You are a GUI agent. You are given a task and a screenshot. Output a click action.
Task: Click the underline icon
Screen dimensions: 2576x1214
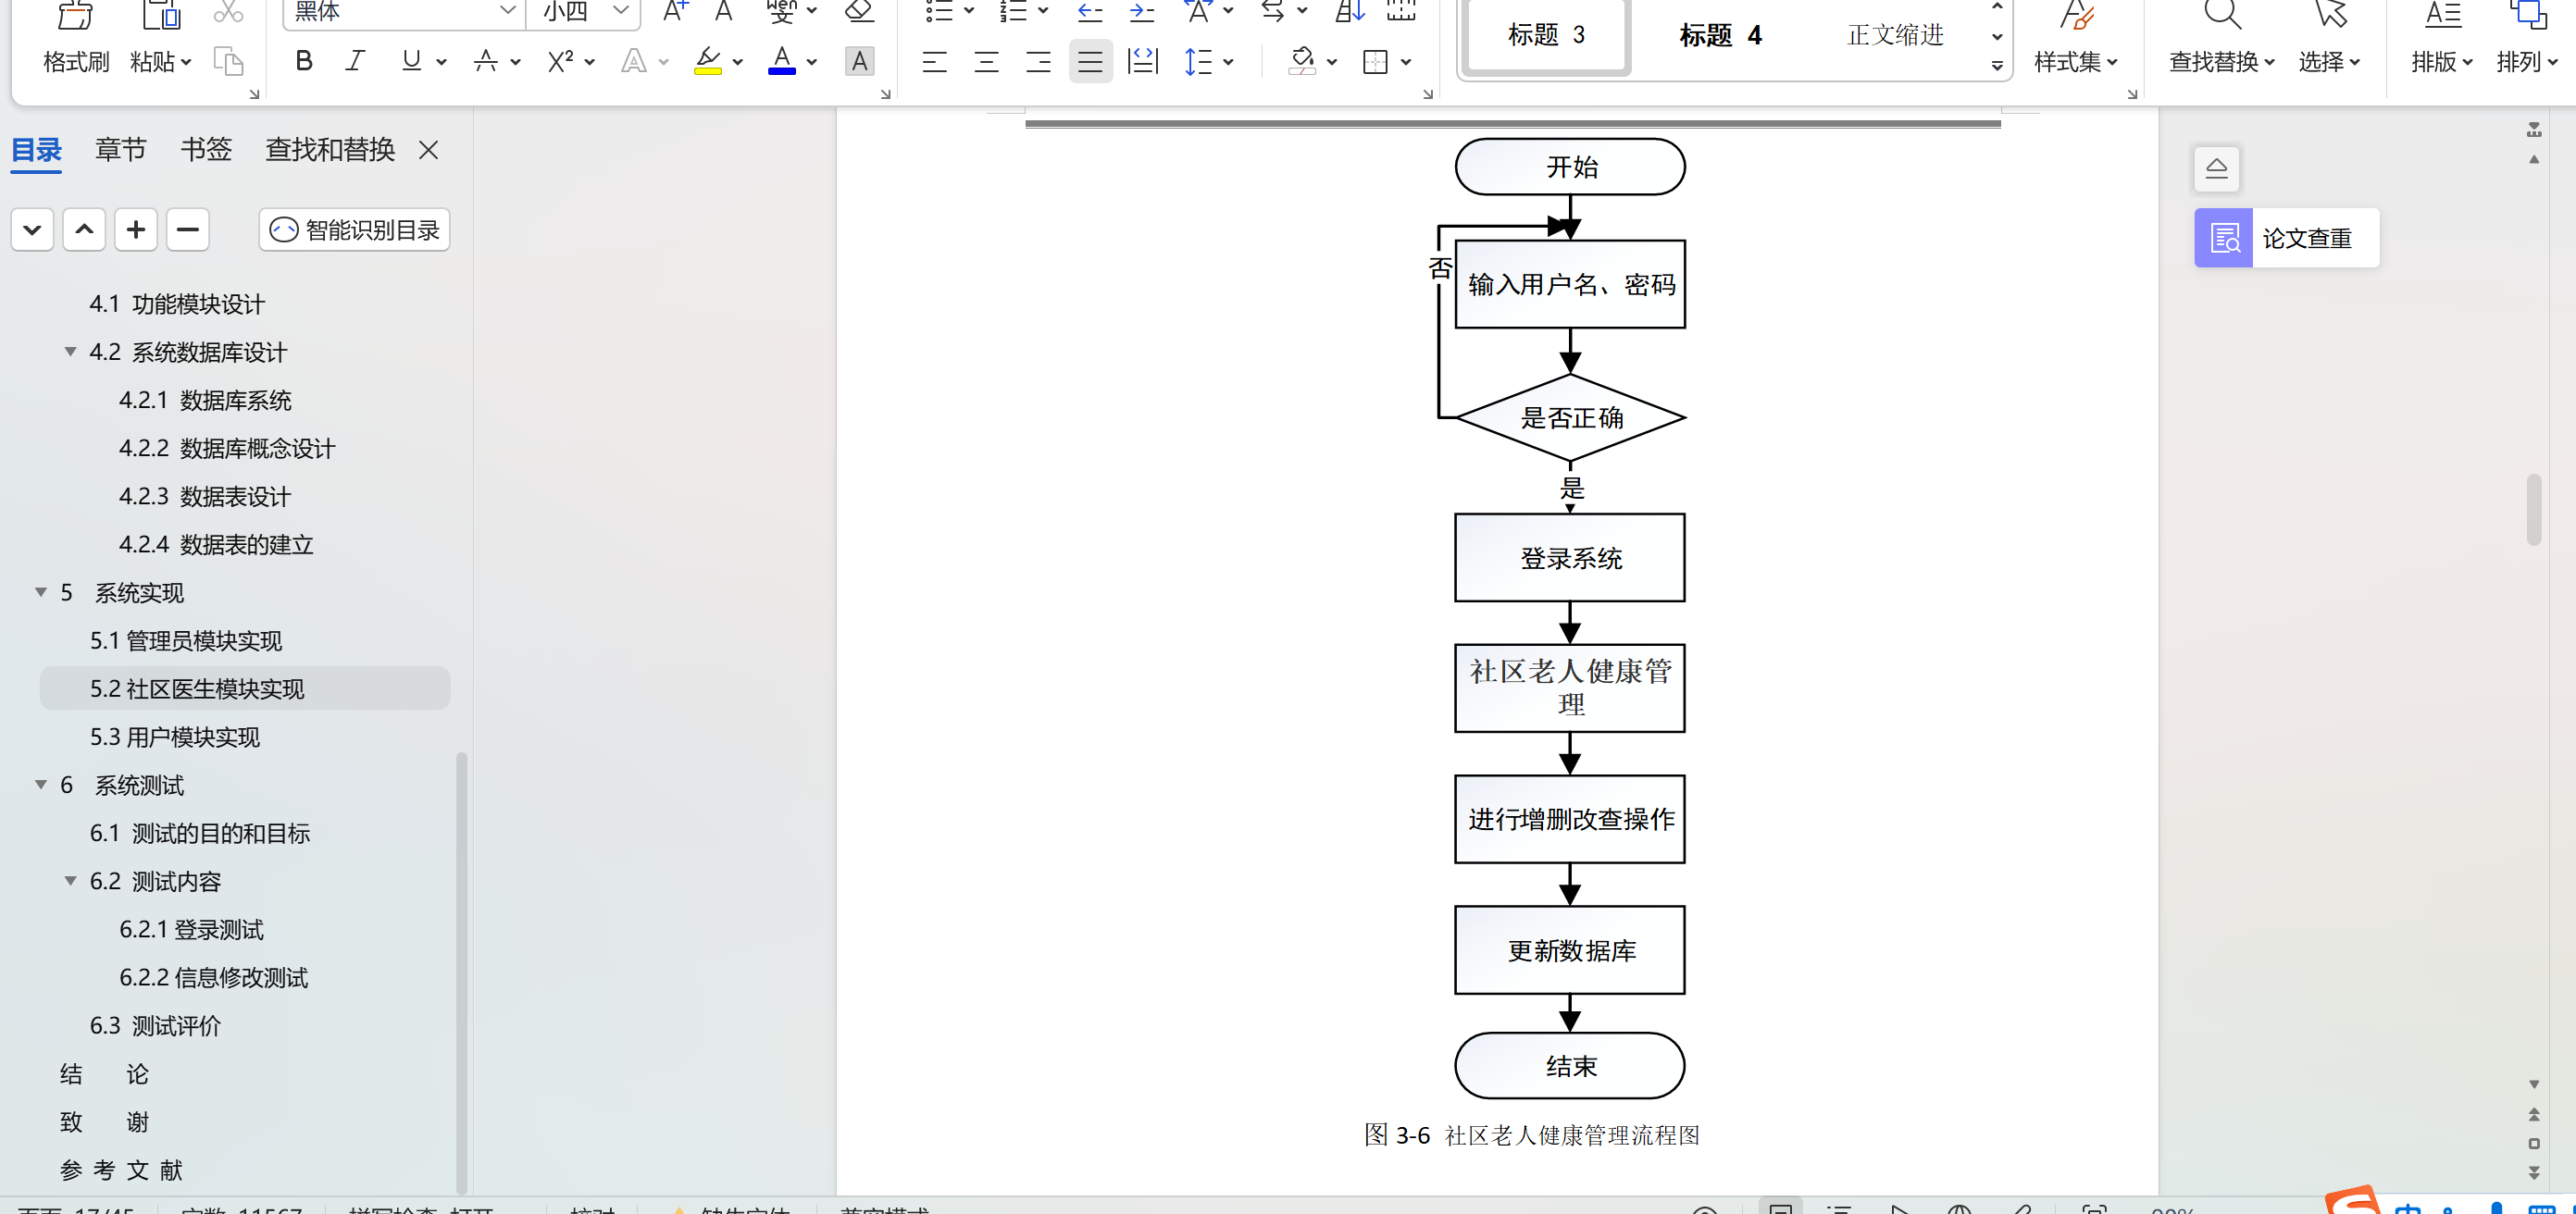coord(411,62)
